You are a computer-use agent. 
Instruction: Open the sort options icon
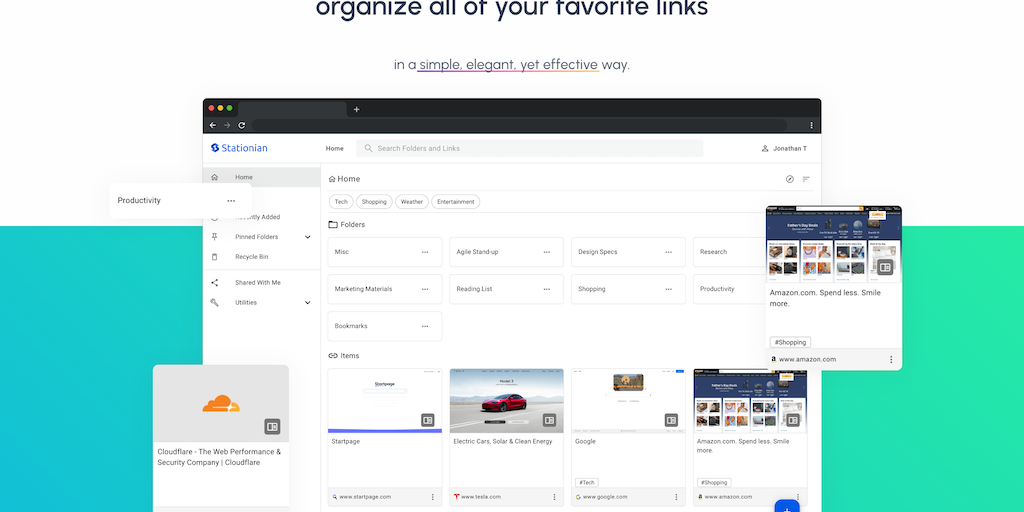[x=806, y=179]
